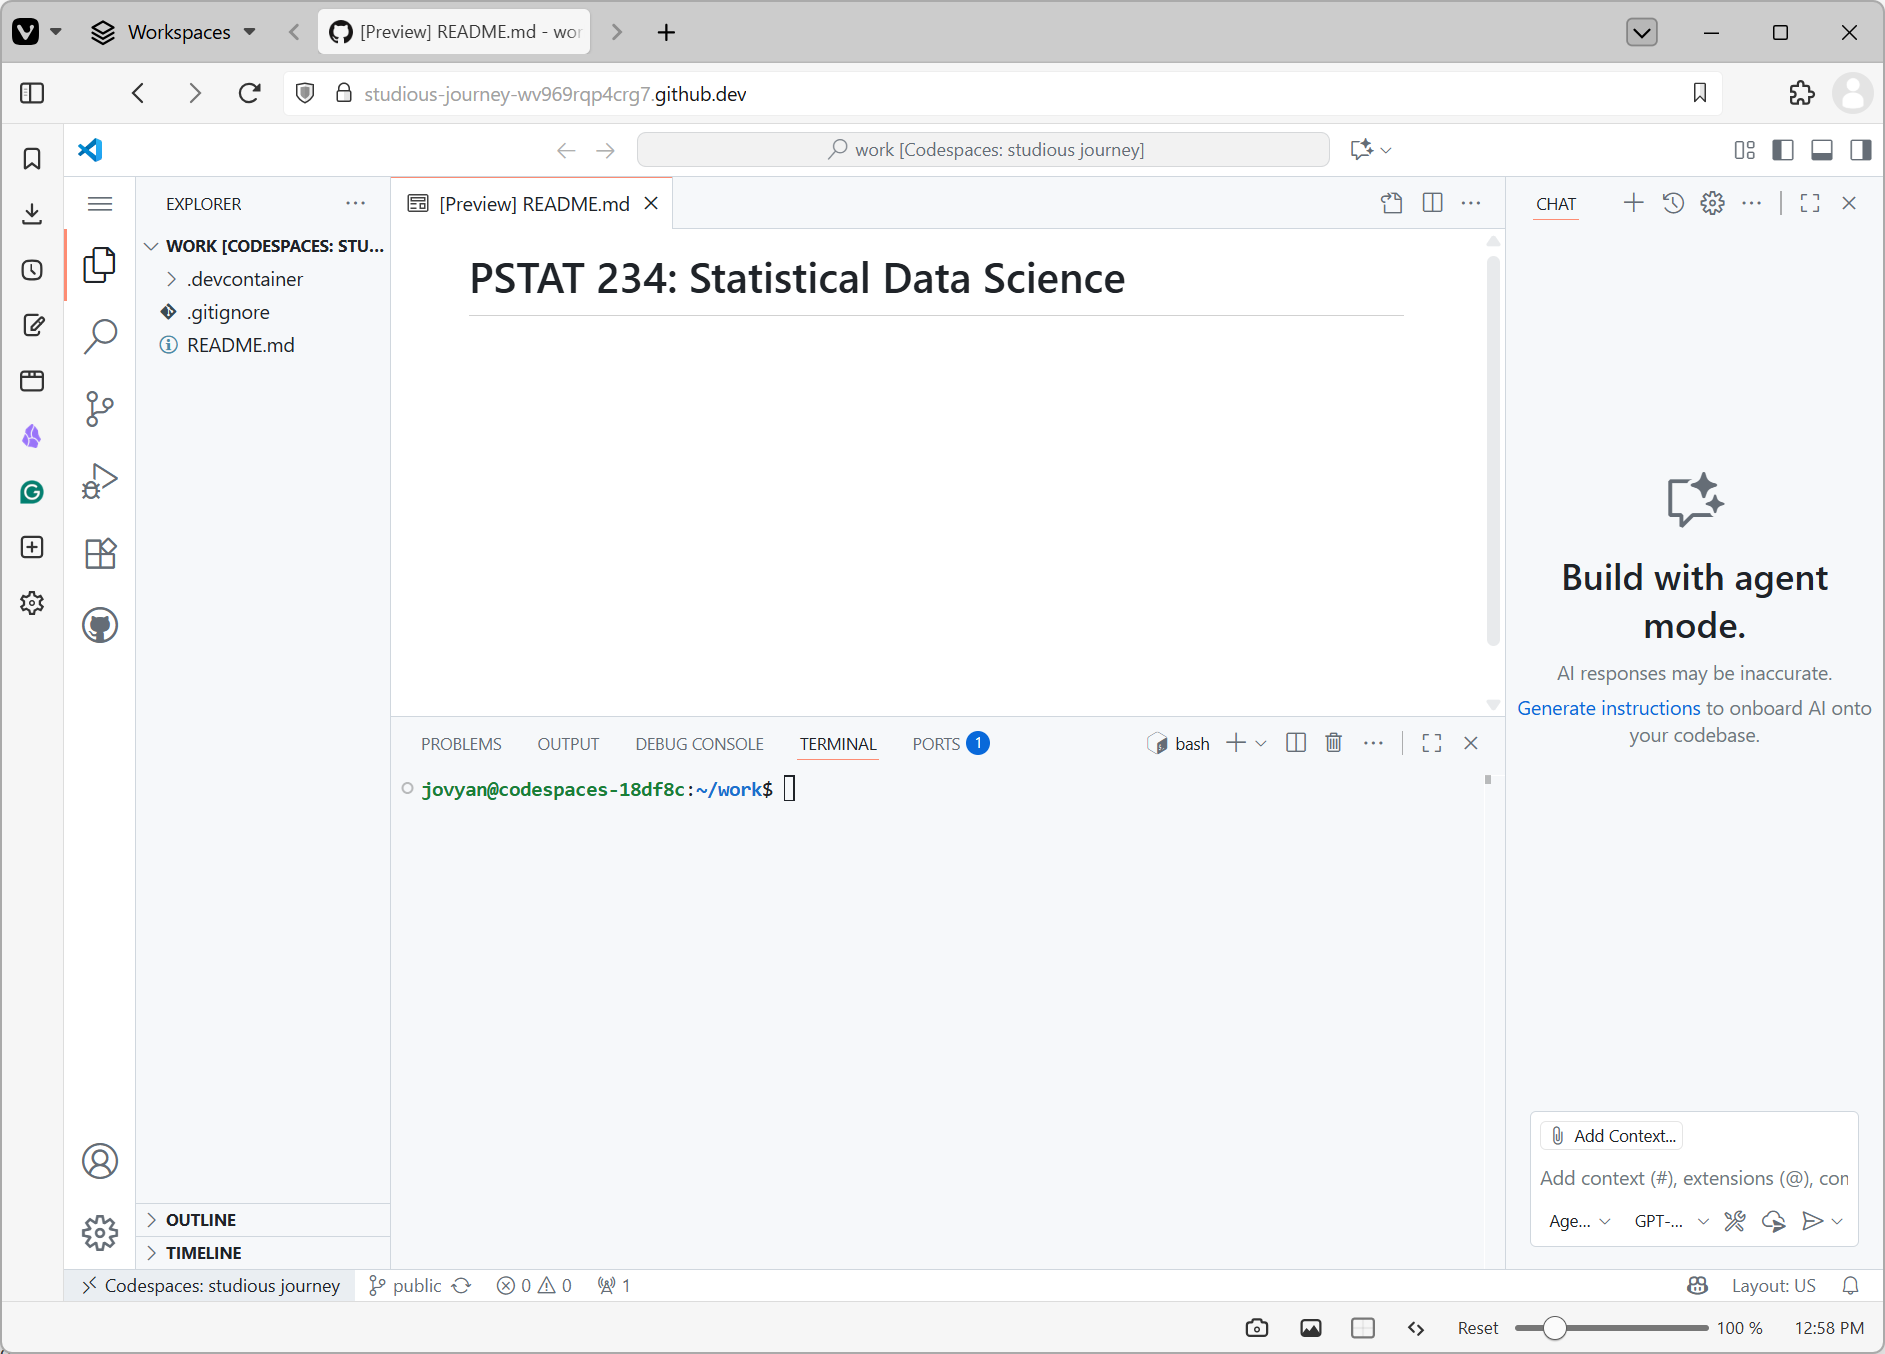Adjust the browser zoom slider
1885x1354 pixels.
coord(1554,1328)
